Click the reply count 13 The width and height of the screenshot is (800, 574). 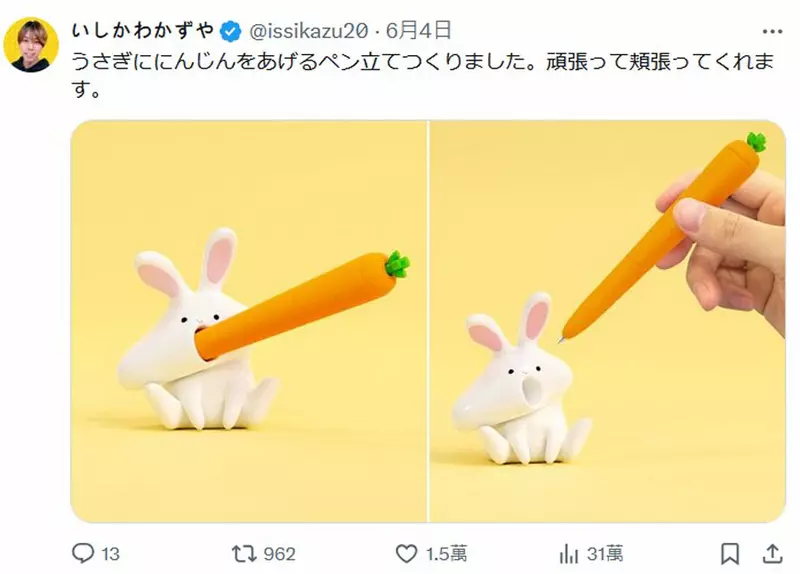coord(110,554)
